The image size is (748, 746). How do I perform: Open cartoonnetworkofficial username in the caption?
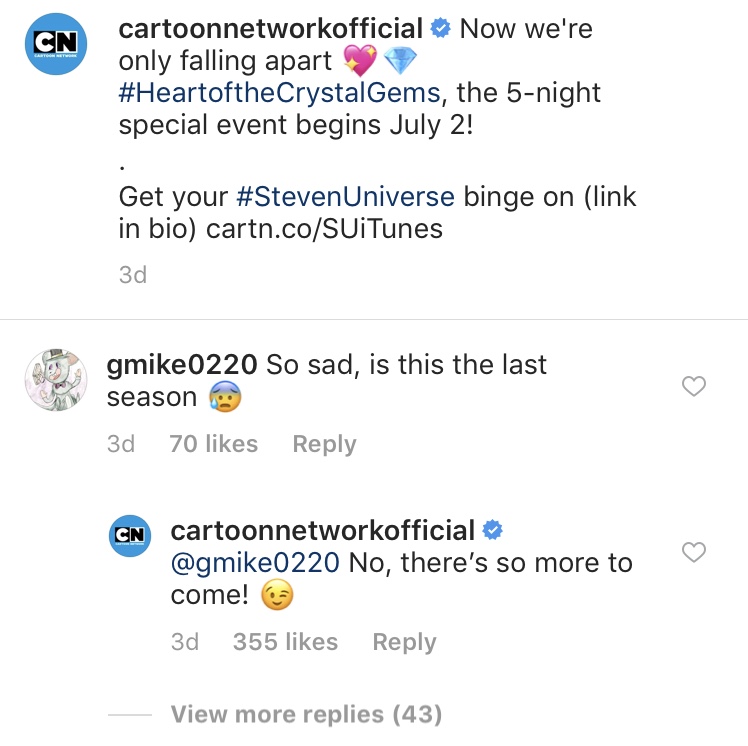(270, 29)
